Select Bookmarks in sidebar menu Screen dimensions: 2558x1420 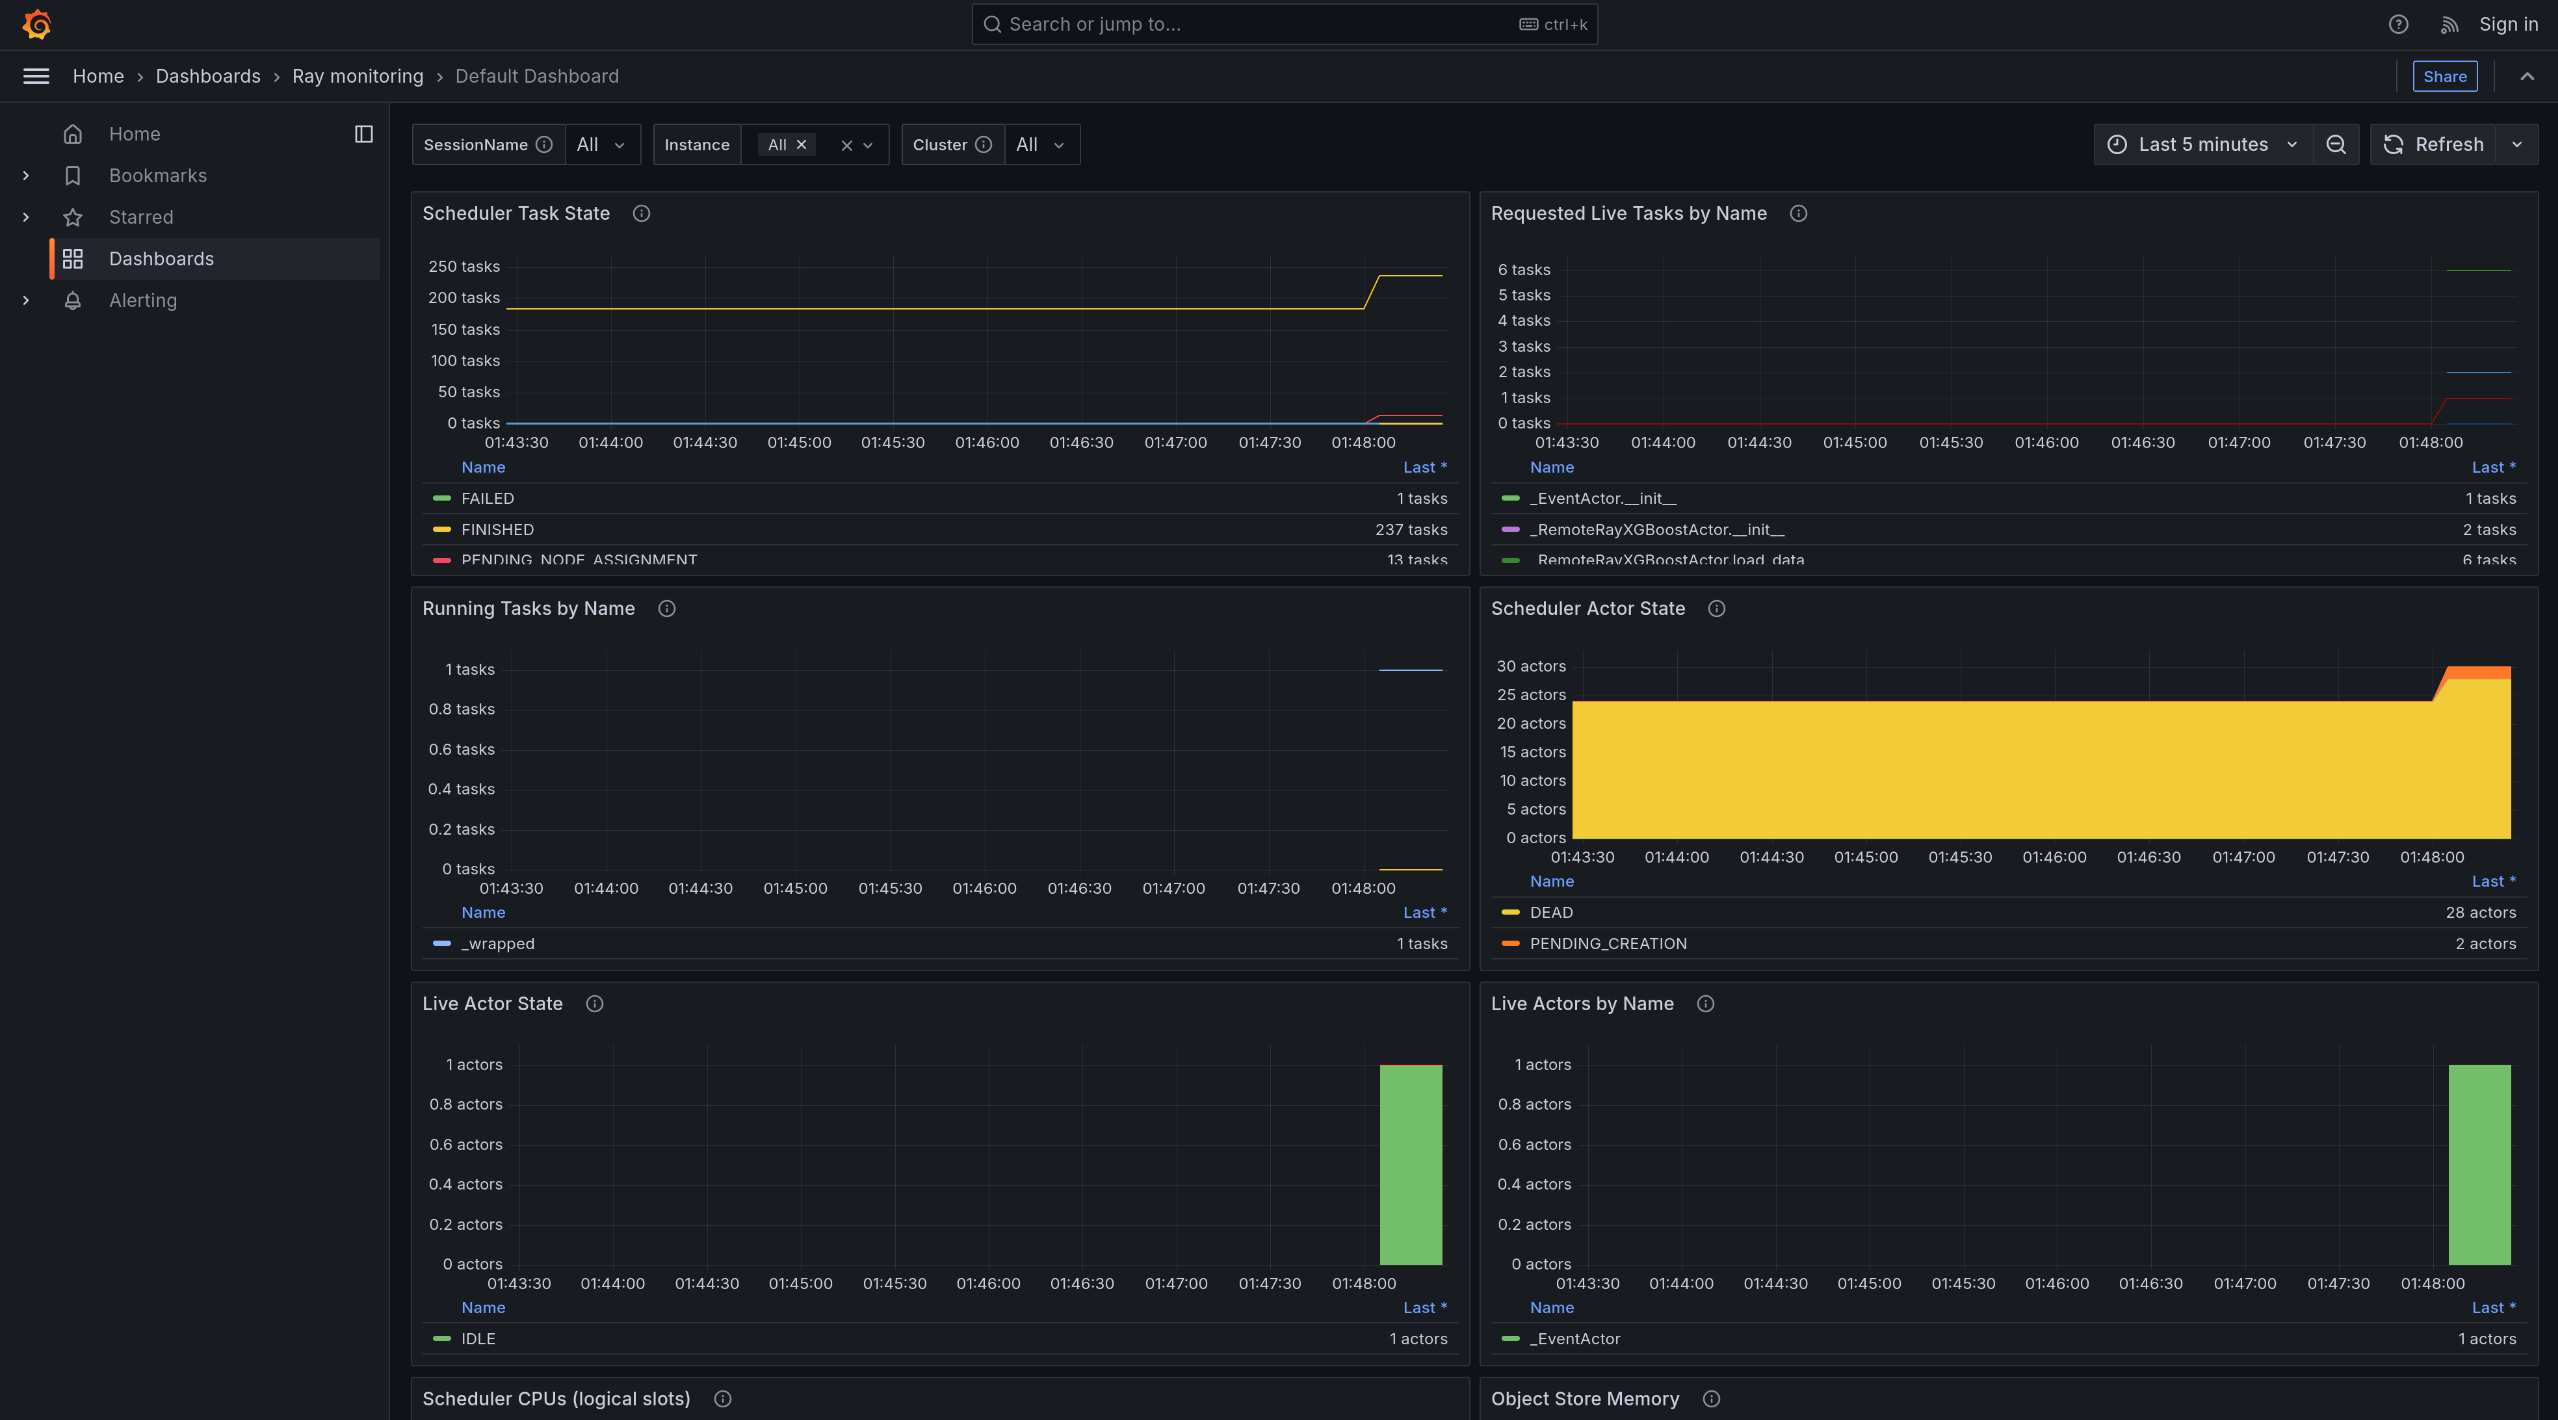coord(158,175)
